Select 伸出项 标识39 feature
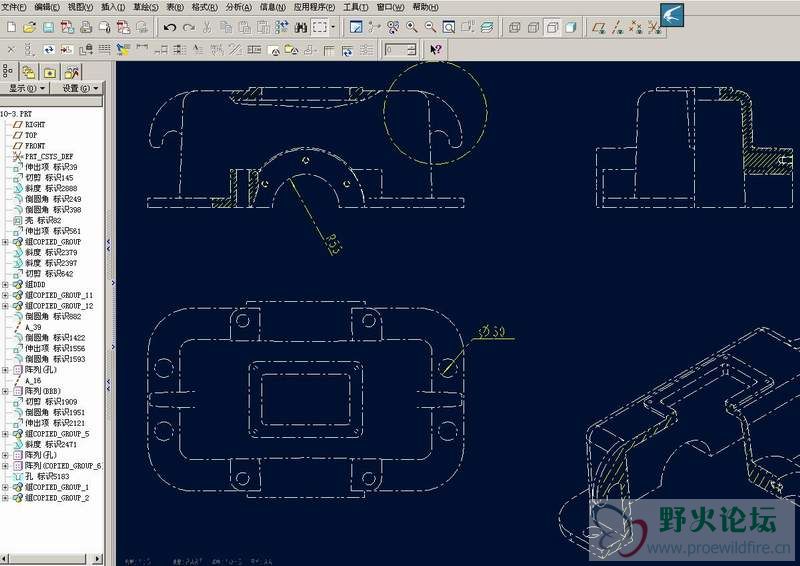Screen dimensions: 800x566 [45, 167]
